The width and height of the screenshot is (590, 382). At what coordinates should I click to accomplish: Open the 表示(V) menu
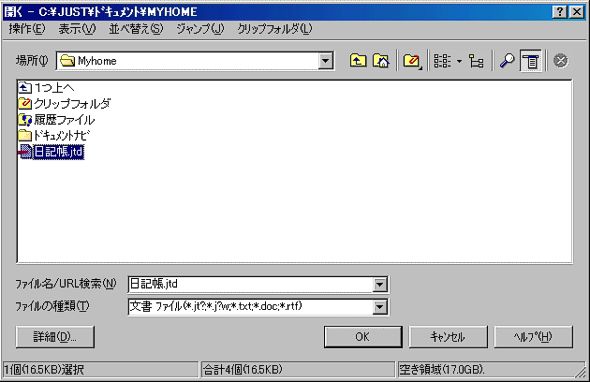[x=77, y=29]
